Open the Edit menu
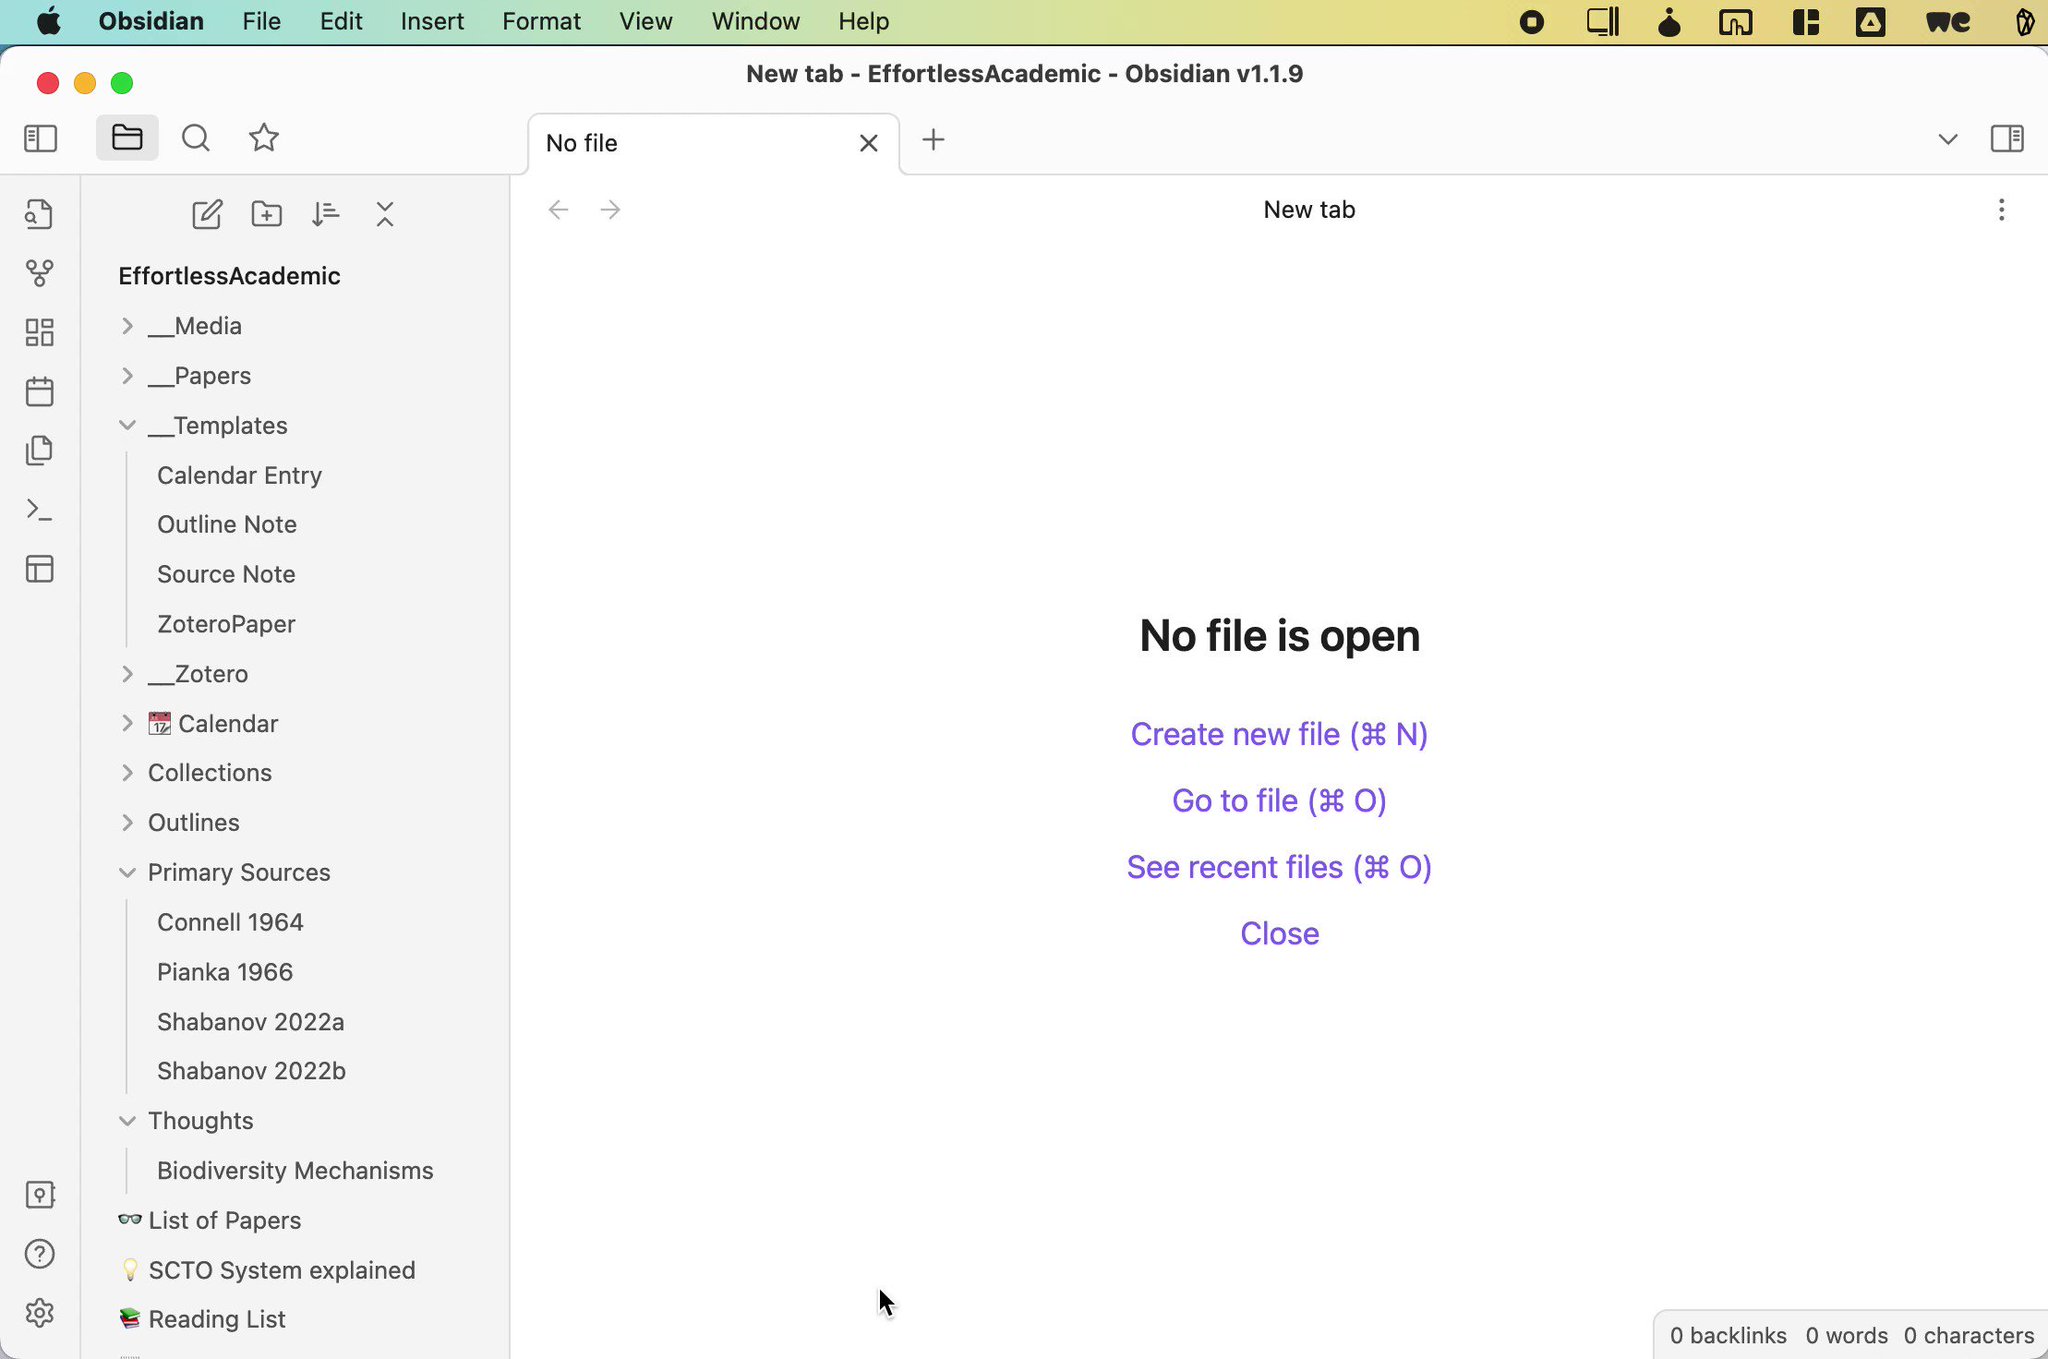This screenshot has height=1359, width=2048. click(x=341, y=21)
